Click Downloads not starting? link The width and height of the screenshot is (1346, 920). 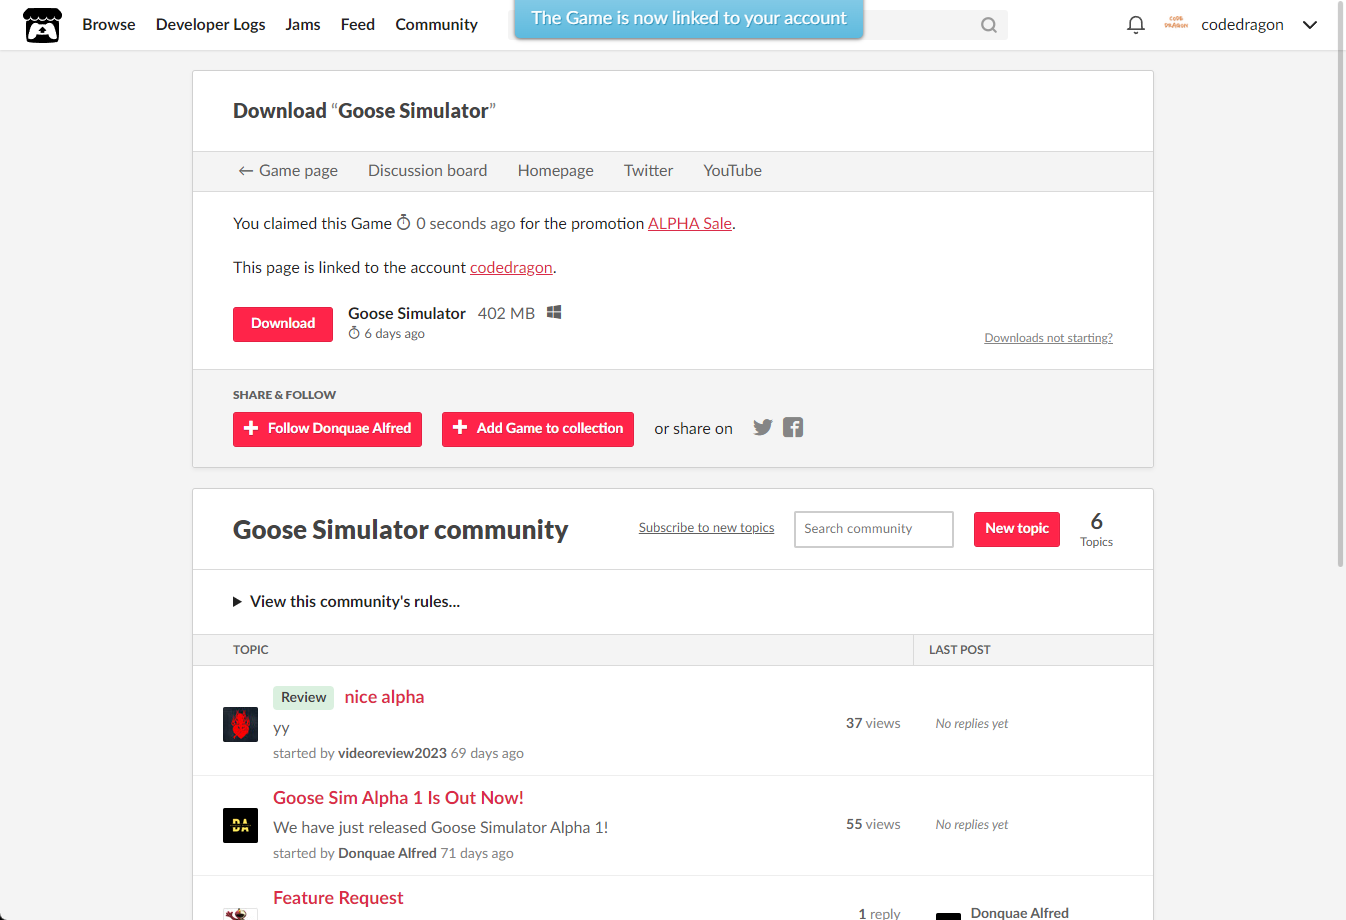point(1049,338)
